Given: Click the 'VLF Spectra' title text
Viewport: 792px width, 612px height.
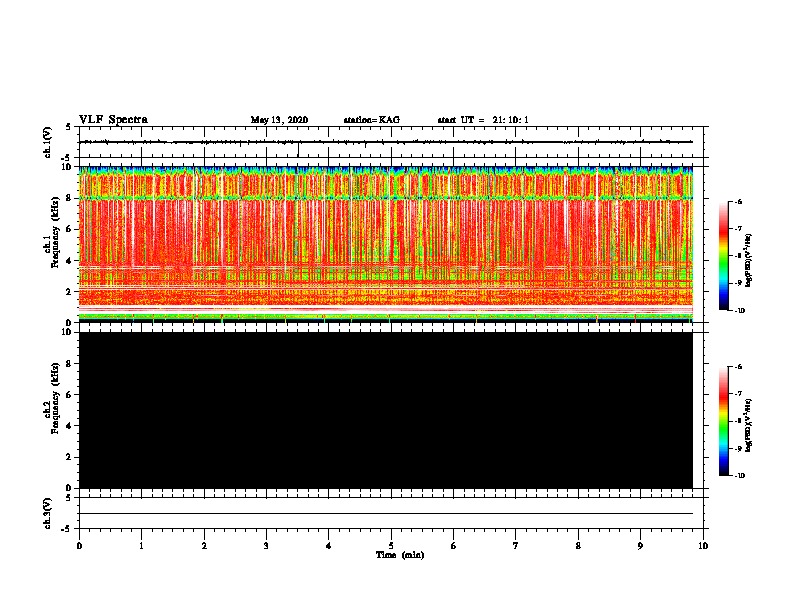Looking at the screenshot, I should (x=113, y=120).
